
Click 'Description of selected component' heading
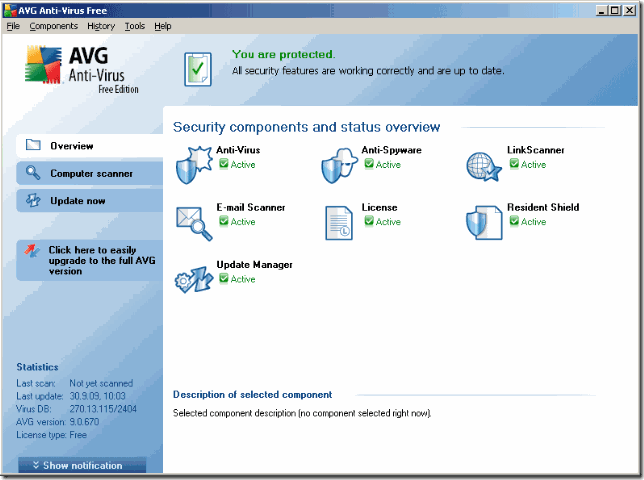pyautogui.click(x=252, y=395)
